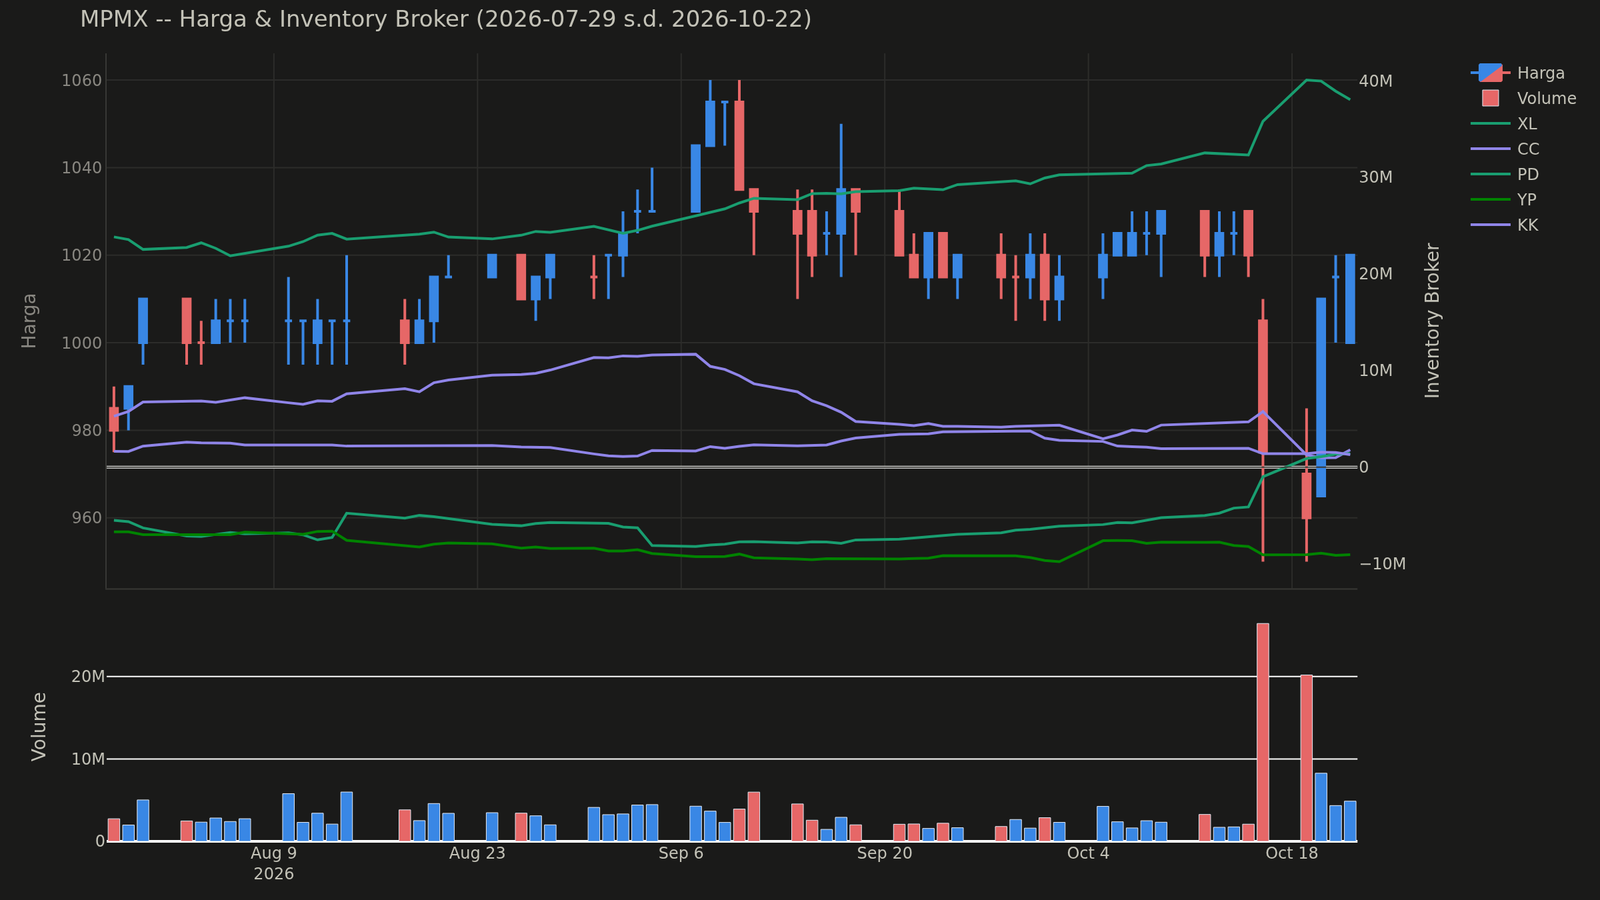Viewport: 1600px width, 900px height.
Task: Toggle YP broker line in legend
Action: tap(1504, 200)
